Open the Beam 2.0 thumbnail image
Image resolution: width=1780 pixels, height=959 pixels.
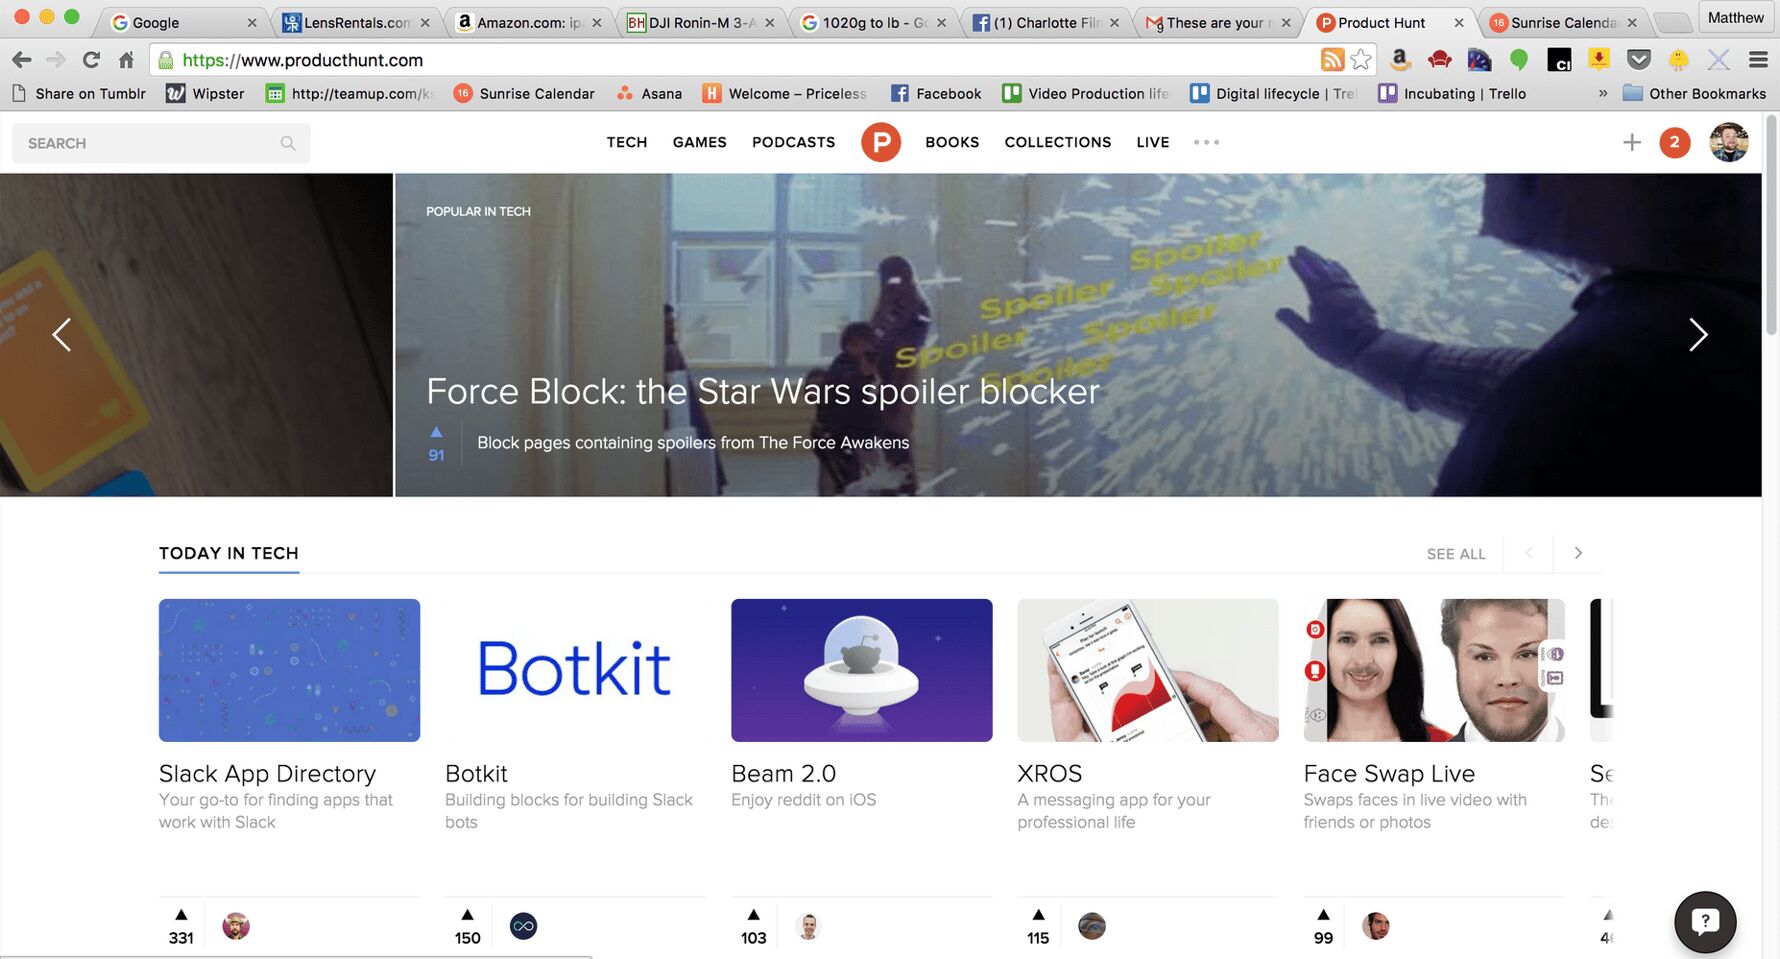click(x=861, y=670)
